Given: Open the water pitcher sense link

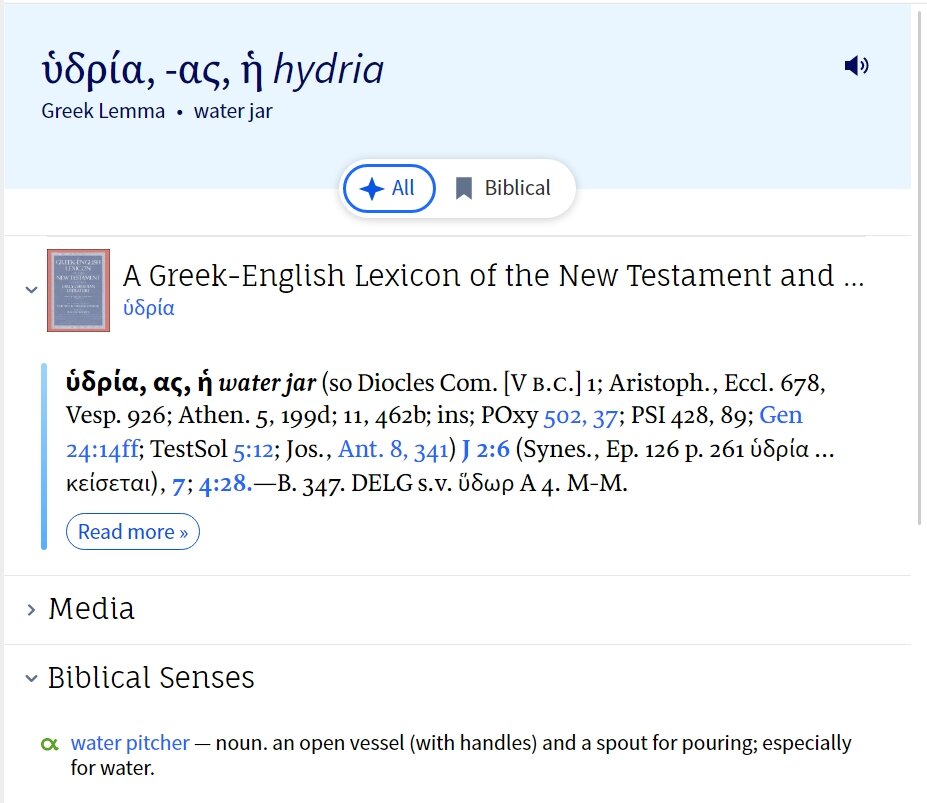Looking at the screenshot, I should point(130,743).
